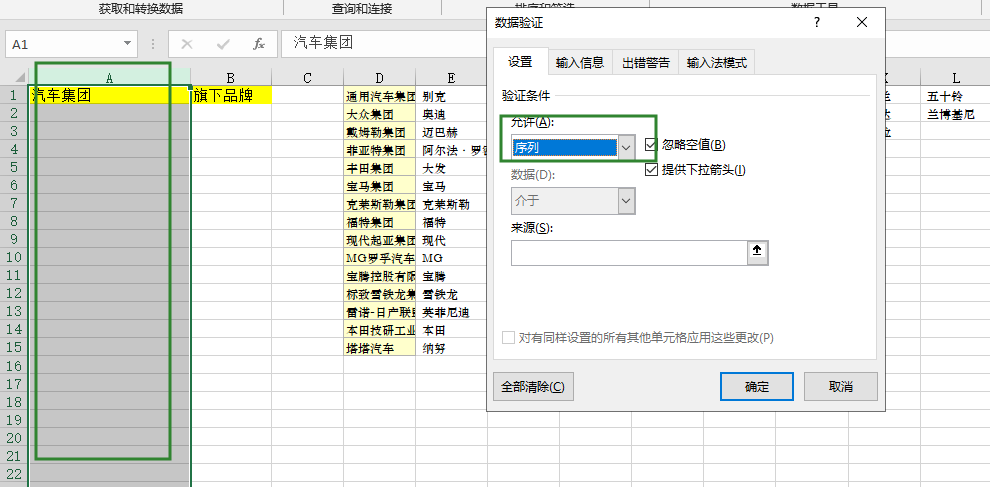Screen dimensions: 990x487
Task: Click the Name Box showing A1
Action: click(x=63, y=44)
